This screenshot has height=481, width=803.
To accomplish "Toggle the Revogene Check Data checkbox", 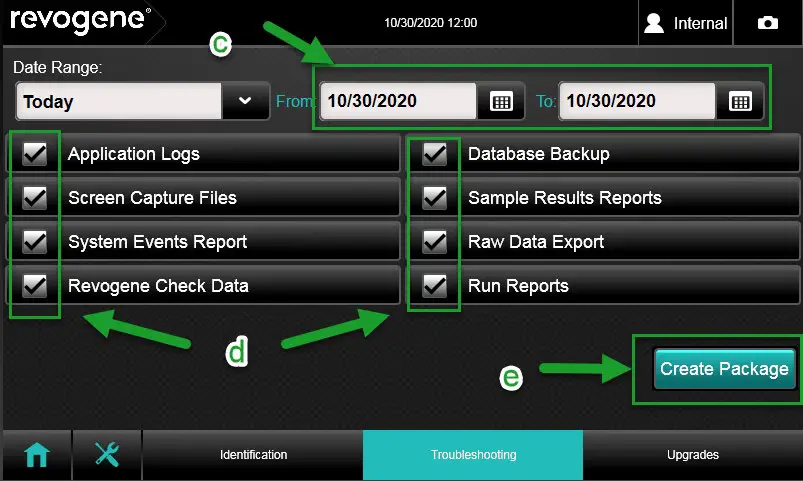I will (x=35, y=286).
